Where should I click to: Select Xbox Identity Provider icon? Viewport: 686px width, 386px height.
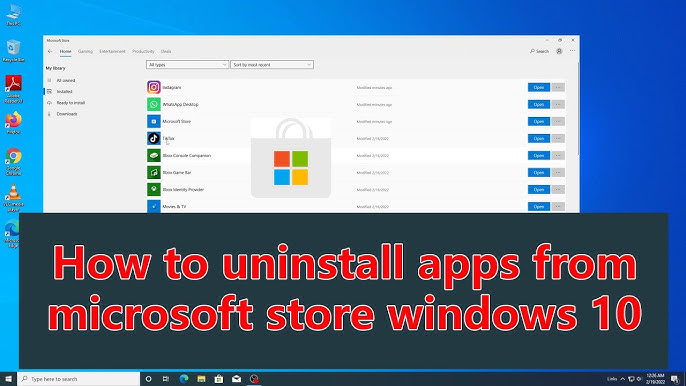pyautogui.click(x=154, y=189)
